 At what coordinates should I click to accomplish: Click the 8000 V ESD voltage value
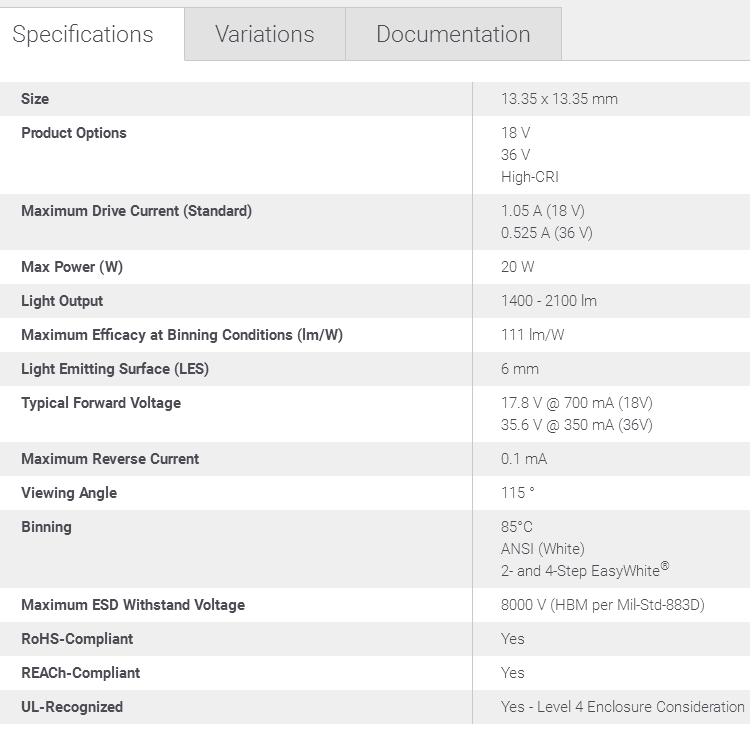[x=603, y=605]
